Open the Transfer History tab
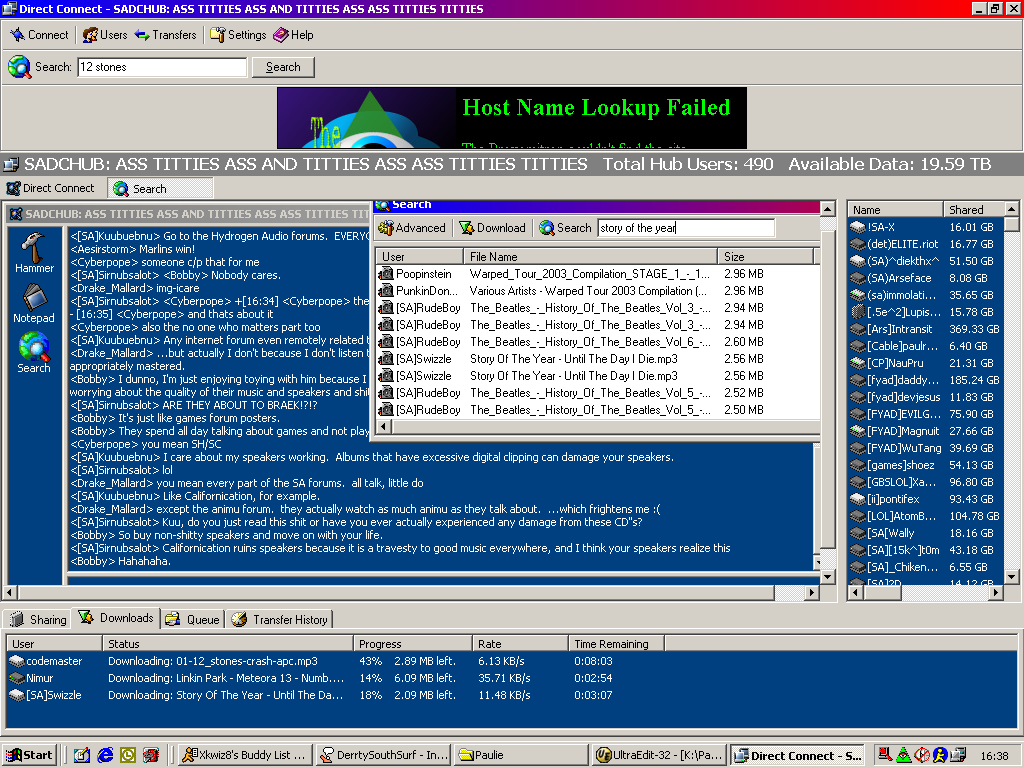 [280, 620]
